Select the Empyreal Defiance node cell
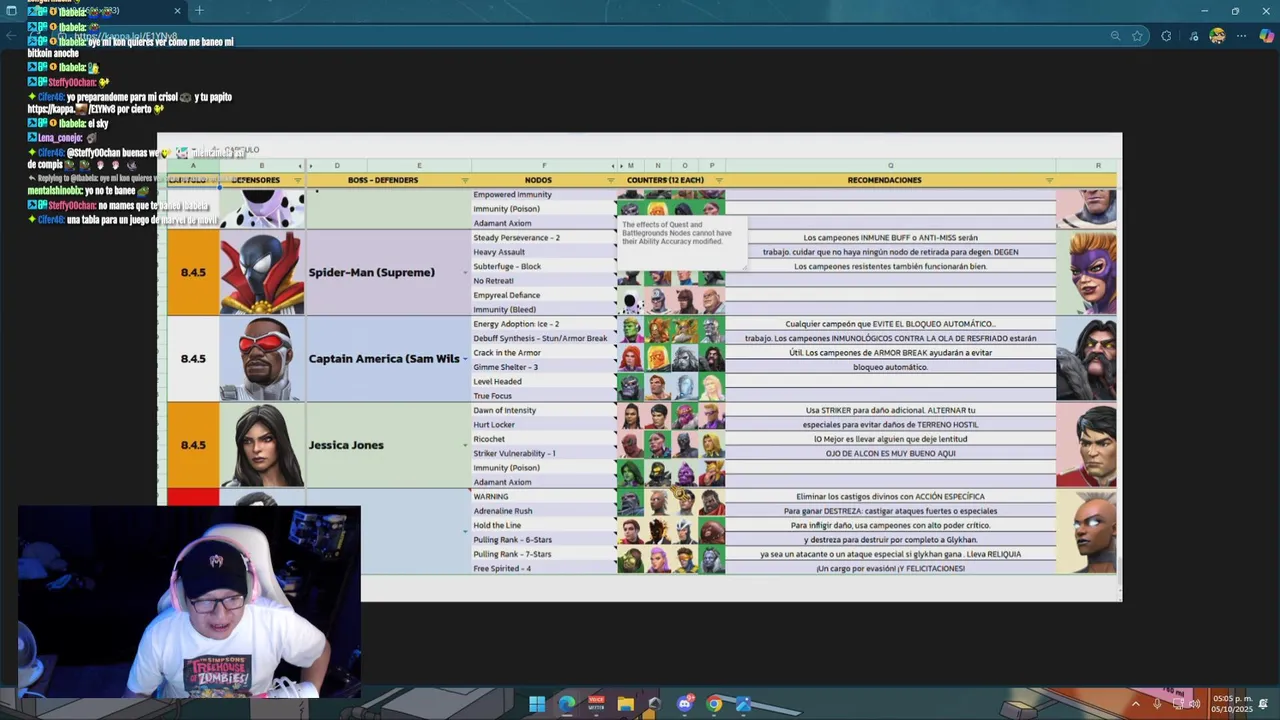The width and height of the screenshot is (1280, 720). point(544,295)
